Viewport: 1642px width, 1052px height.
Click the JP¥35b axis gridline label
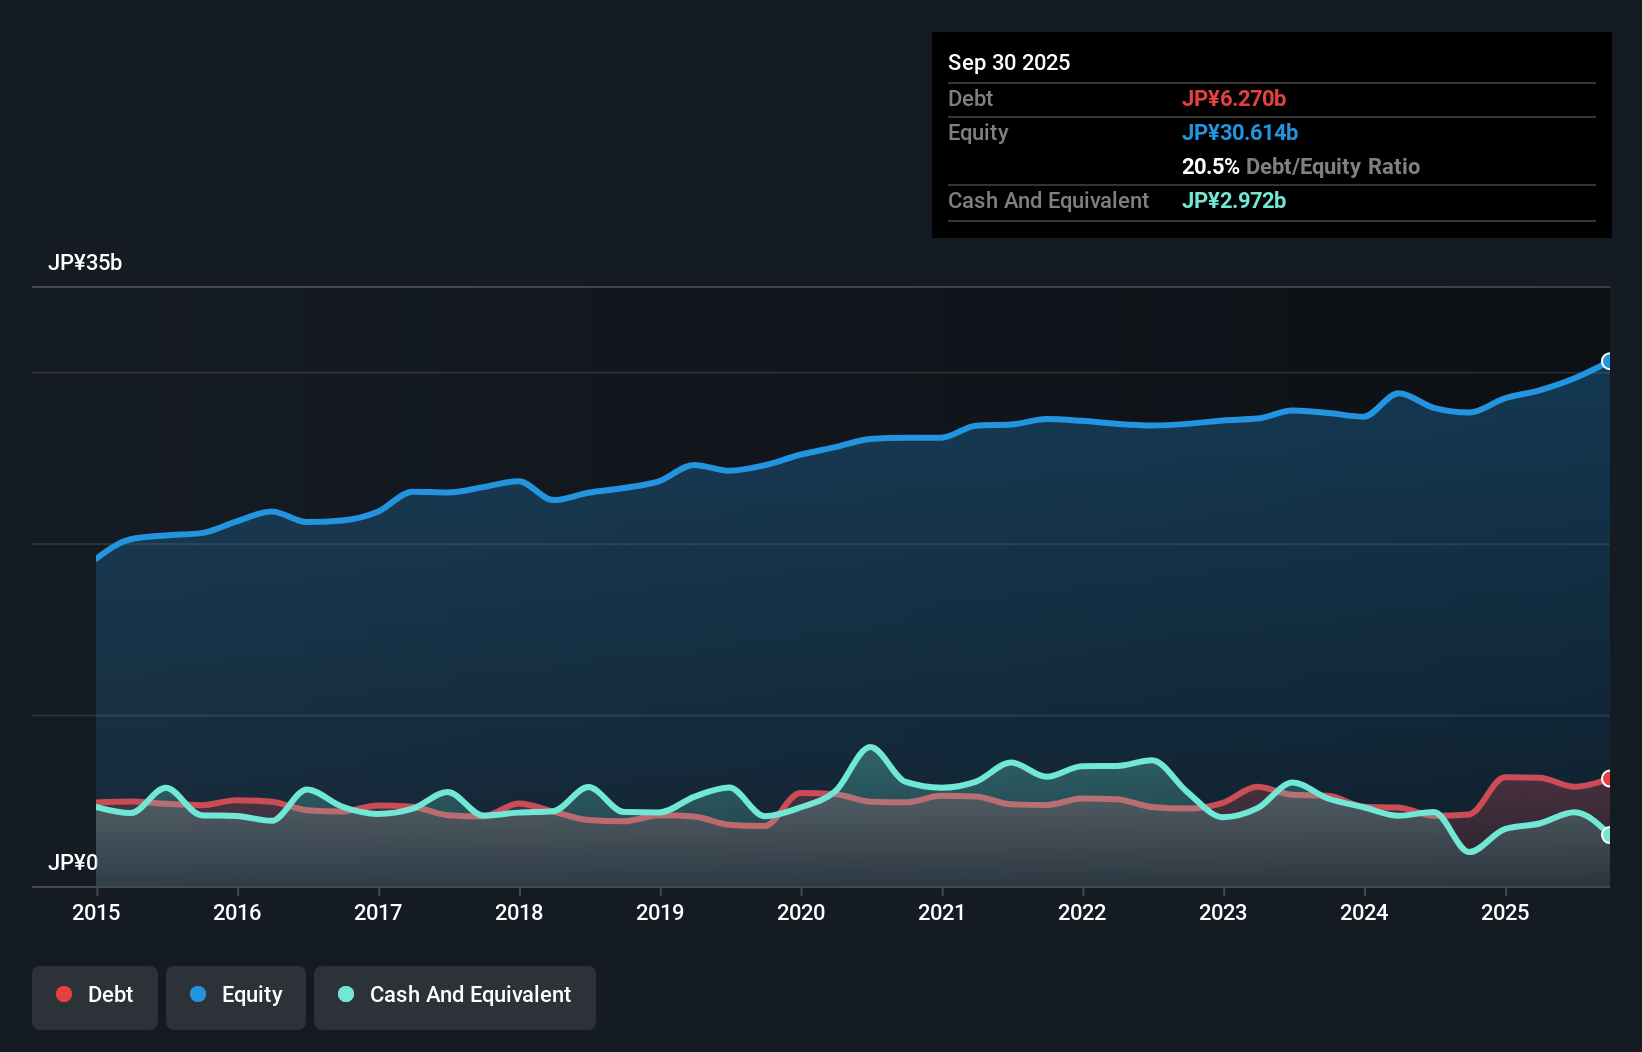[85, 263]
